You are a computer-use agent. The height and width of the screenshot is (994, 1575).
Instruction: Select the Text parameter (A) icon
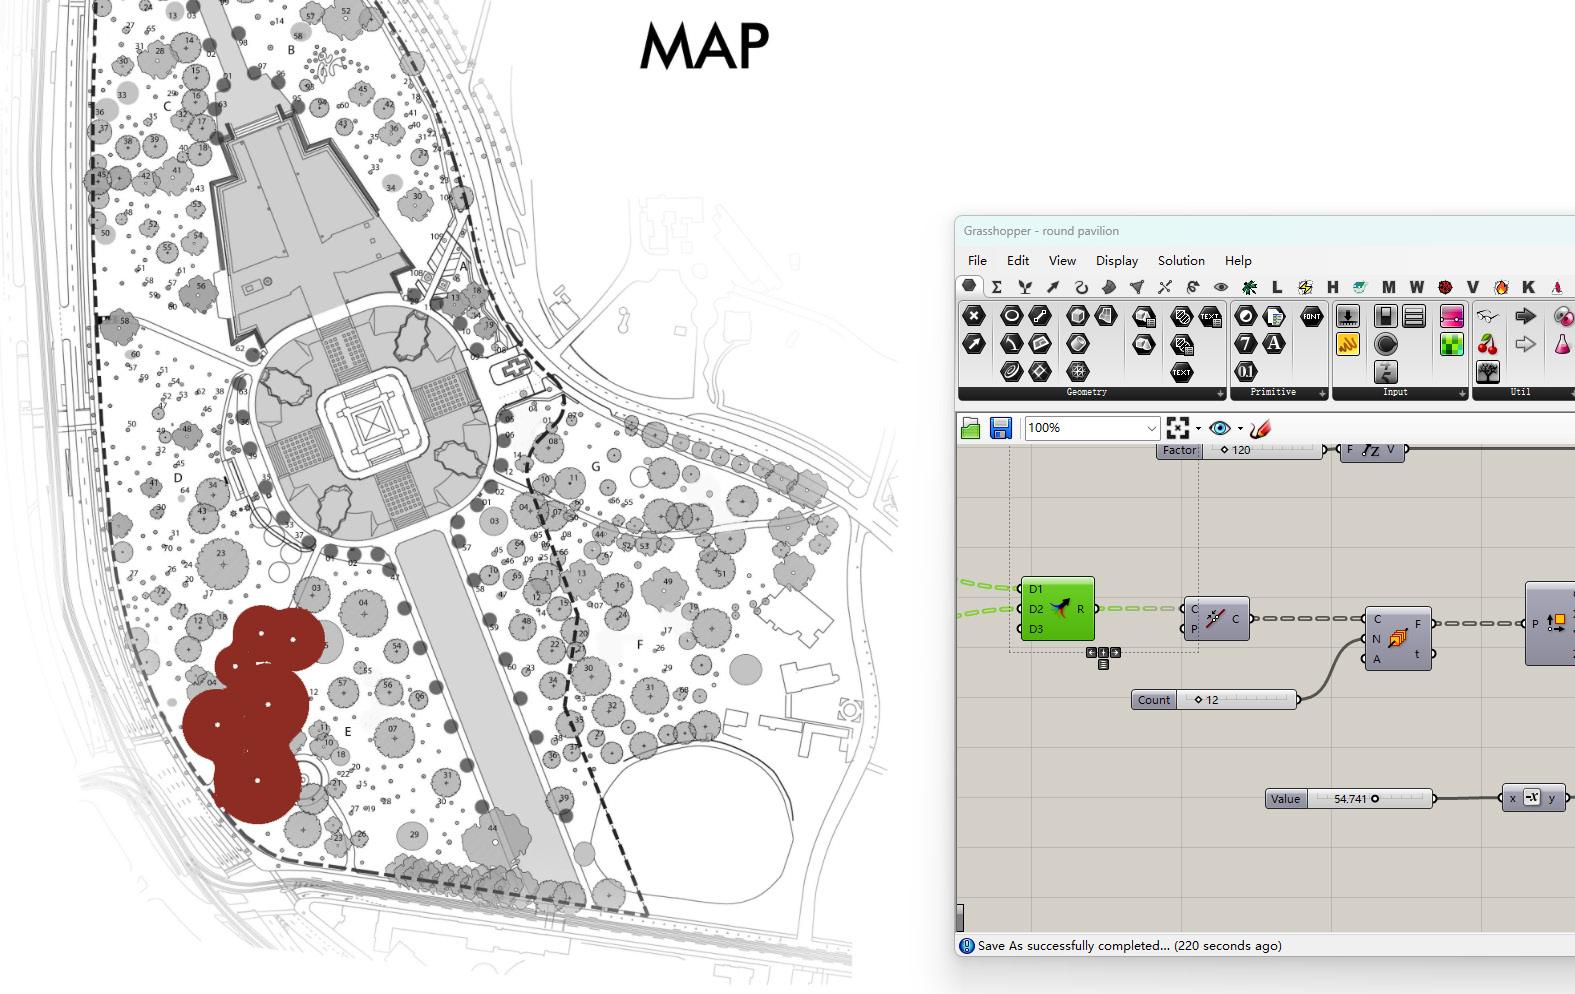point(1274,344)
